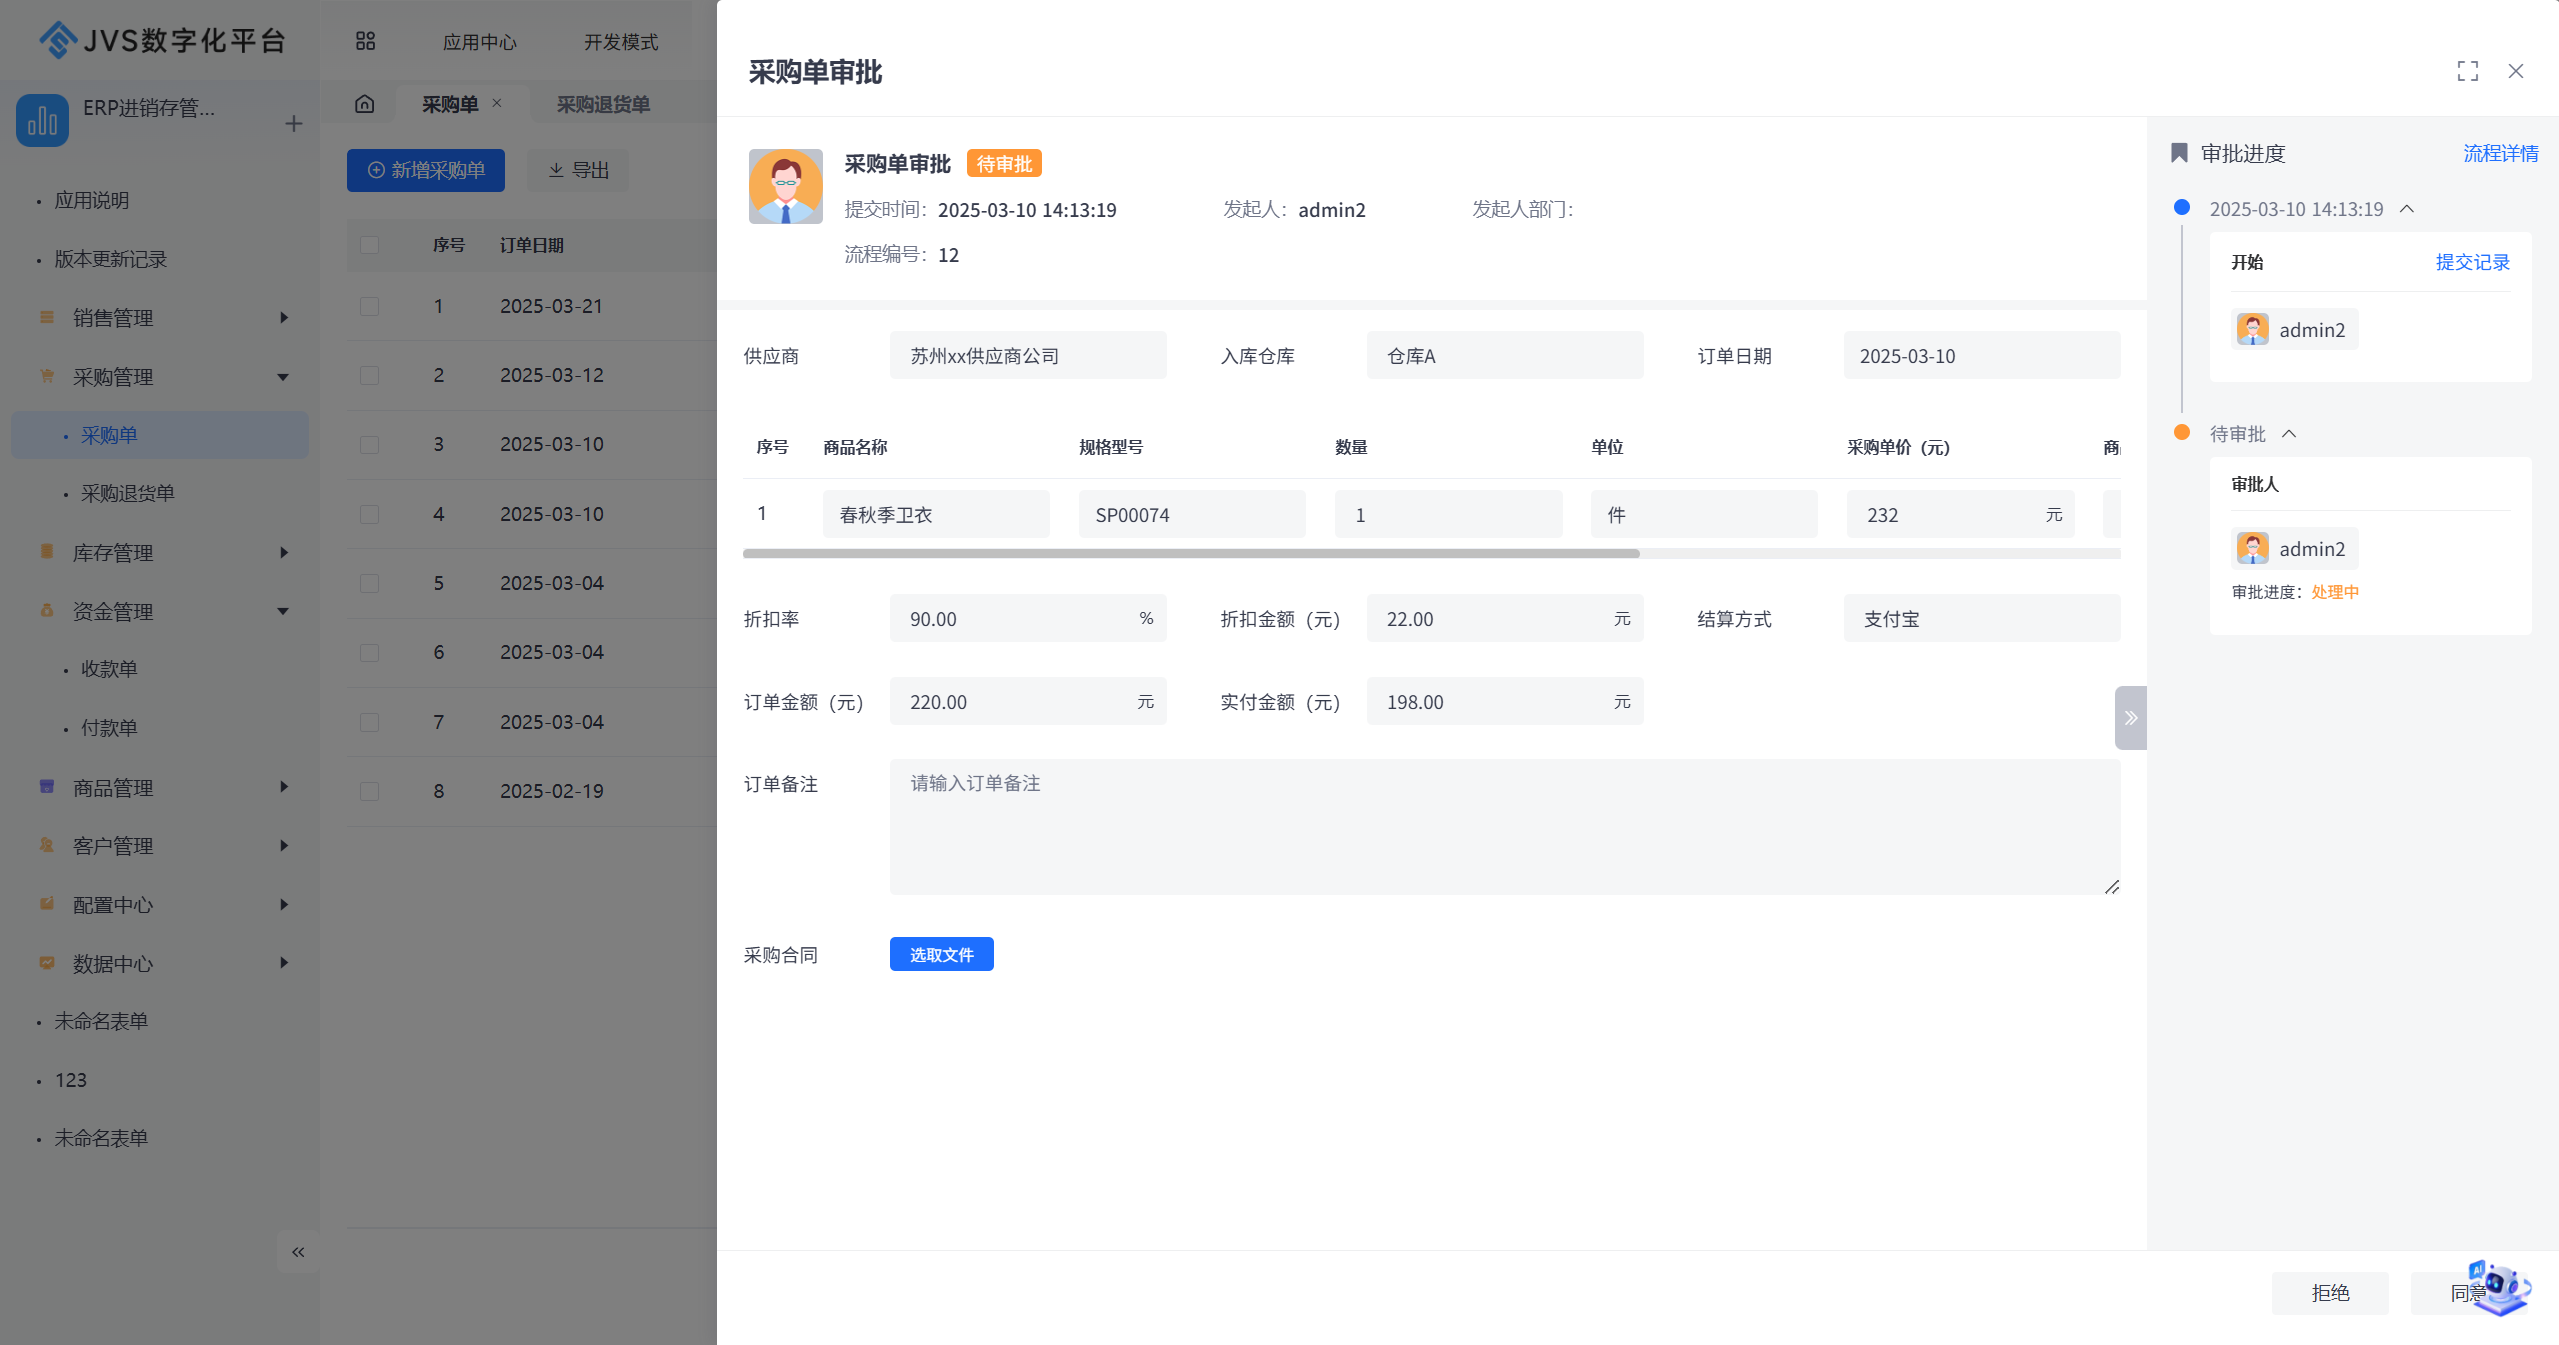
Task: Open the app grid switcher icon
Action: pos(365,41)
